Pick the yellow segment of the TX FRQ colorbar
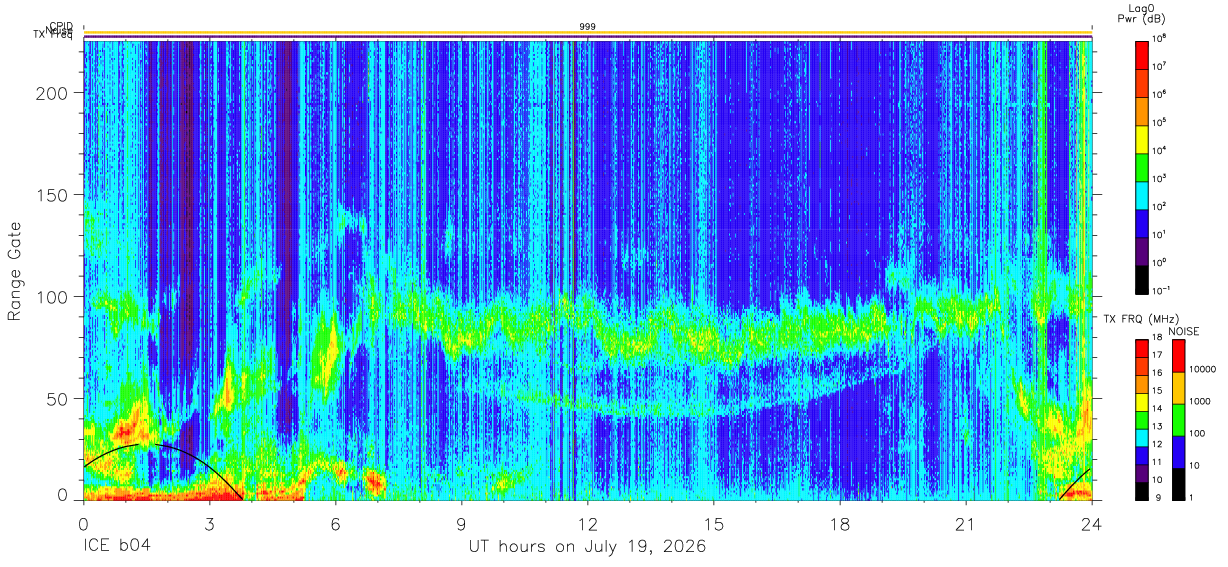 pyautogui.click(x=1142, y=401)
